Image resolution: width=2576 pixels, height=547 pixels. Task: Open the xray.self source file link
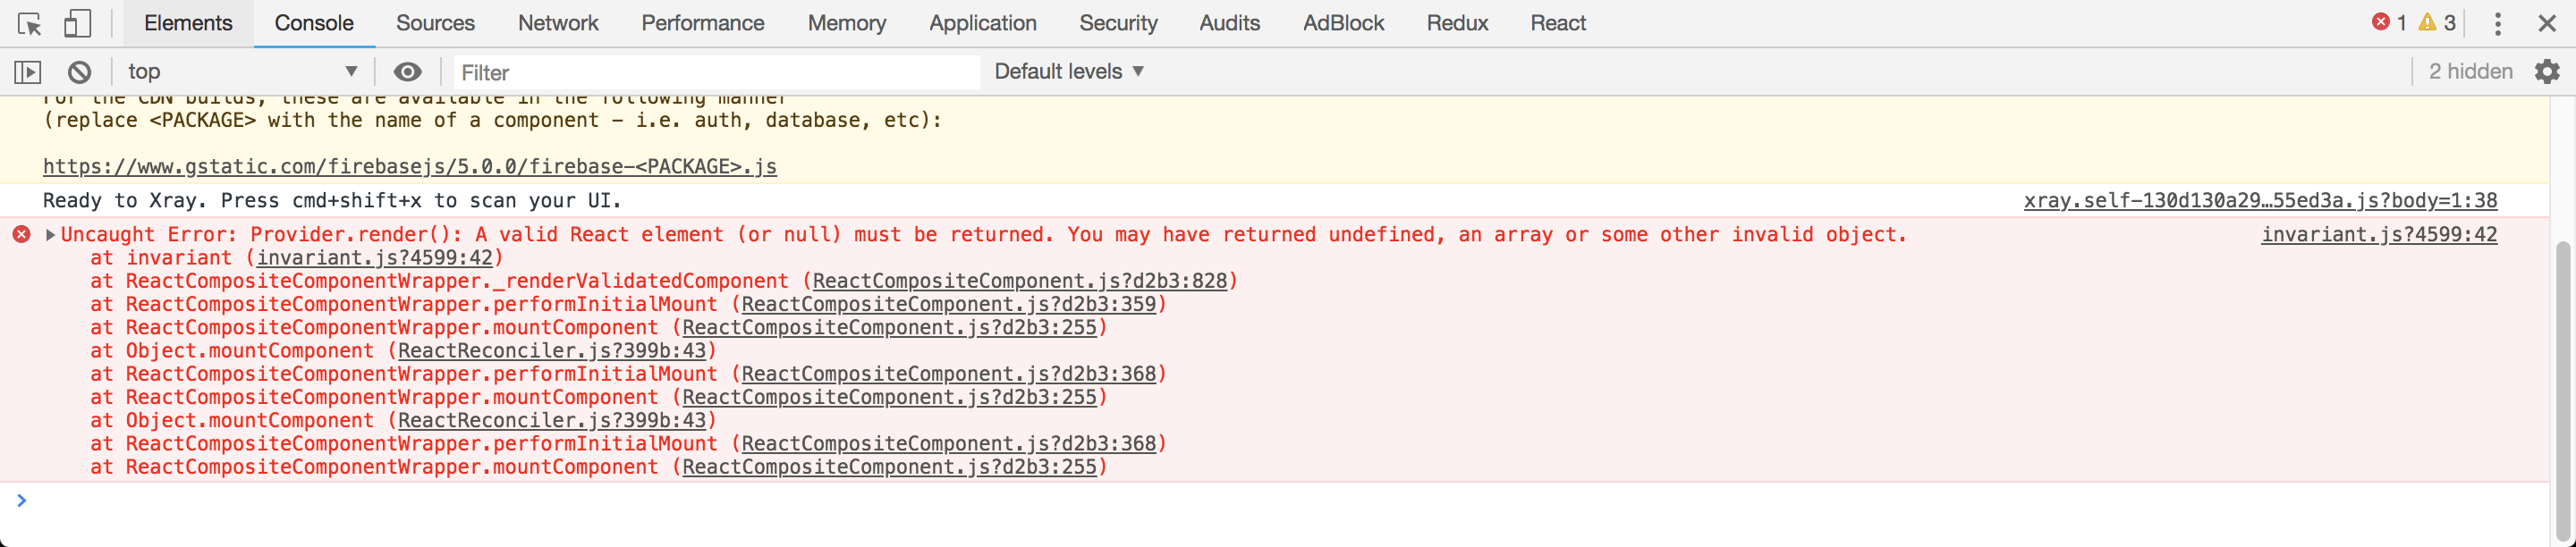click(x=2259, y=201)
